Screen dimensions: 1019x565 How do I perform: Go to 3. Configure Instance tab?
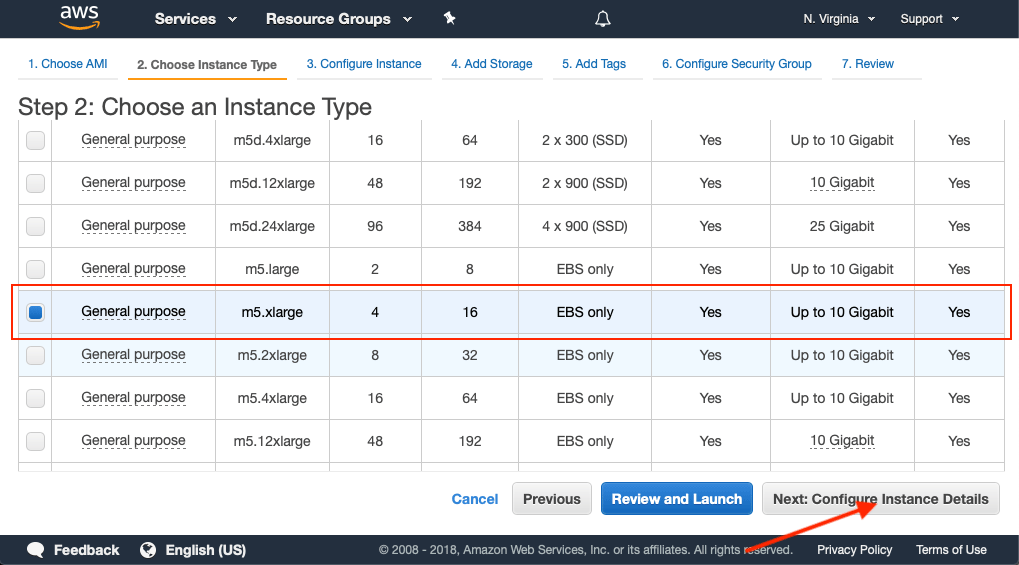pos(364,64)
